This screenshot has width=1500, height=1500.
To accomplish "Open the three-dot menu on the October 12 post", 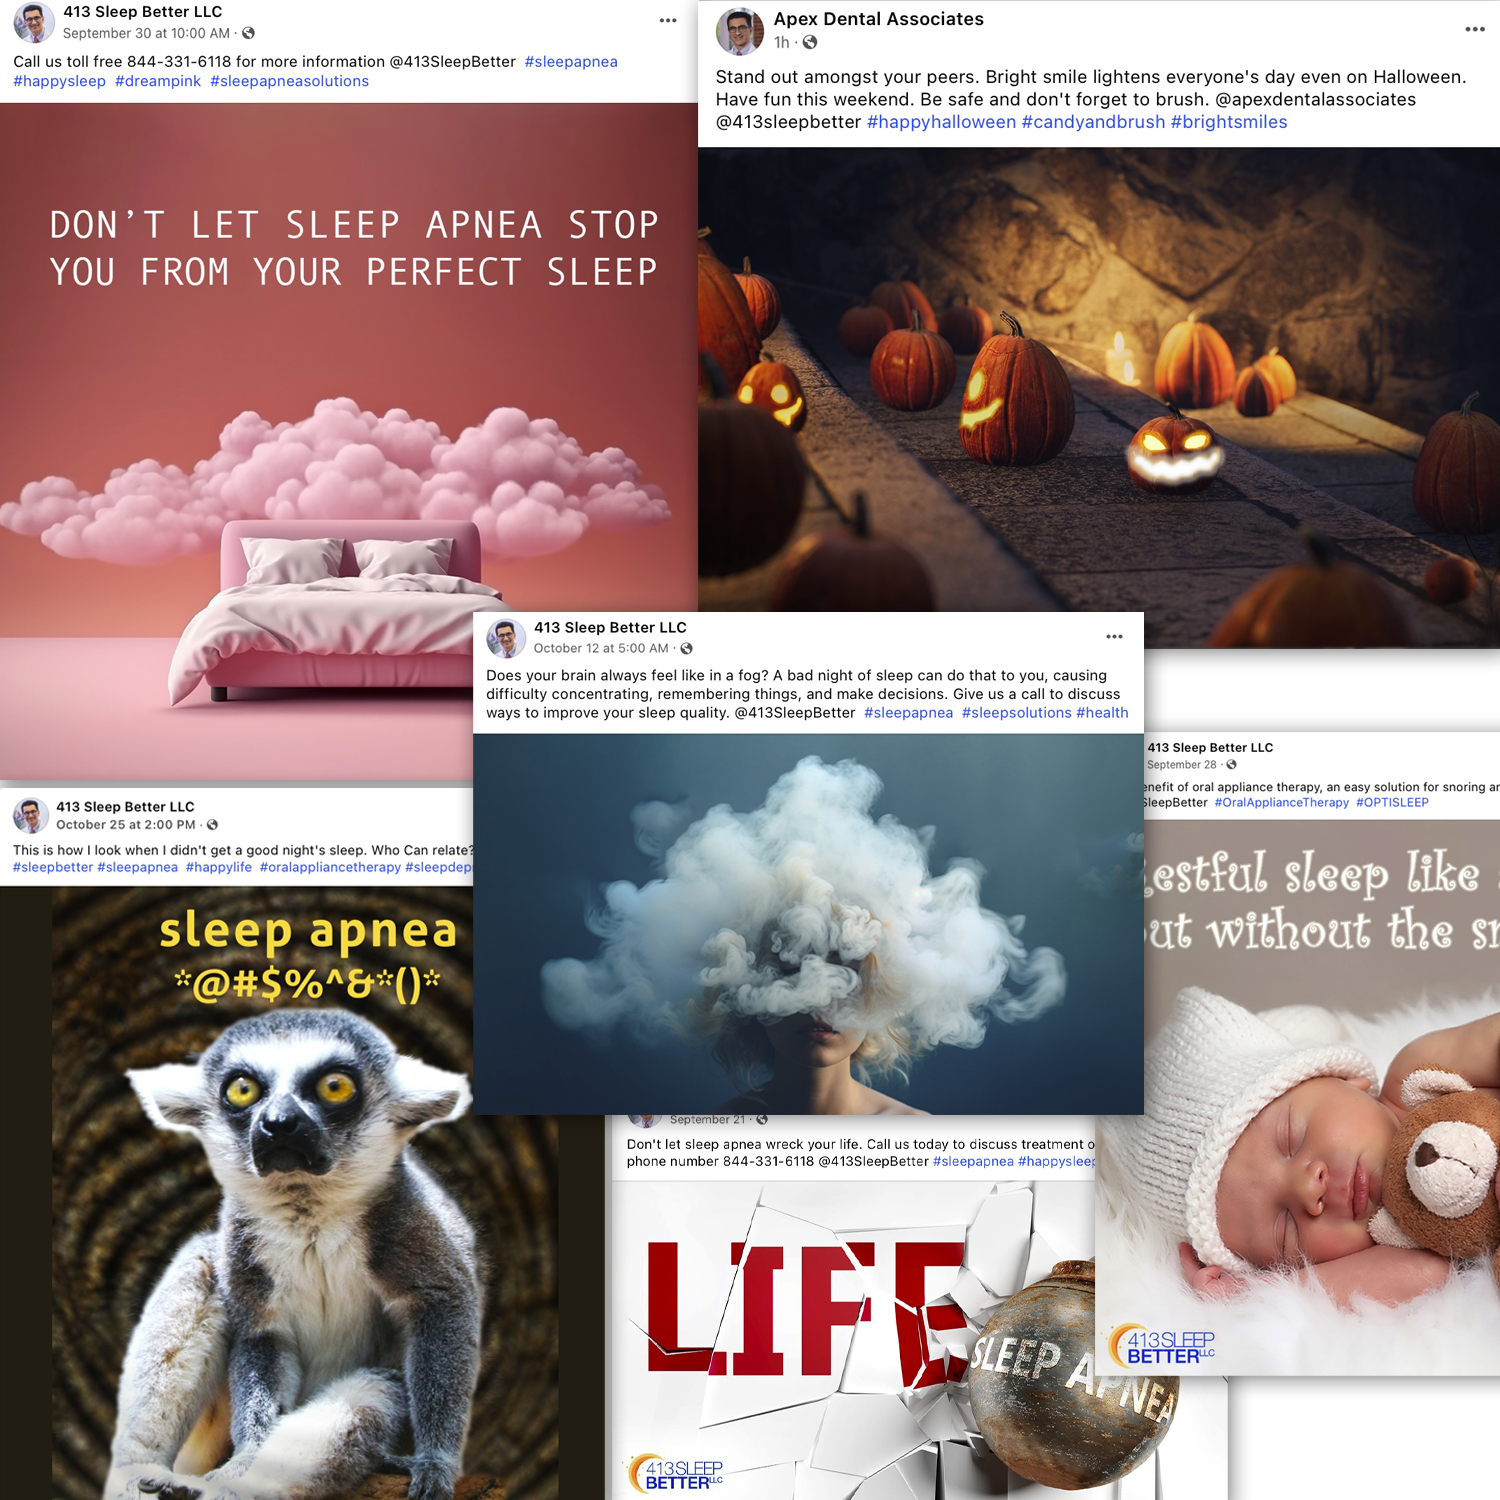I will point(1114,637).
